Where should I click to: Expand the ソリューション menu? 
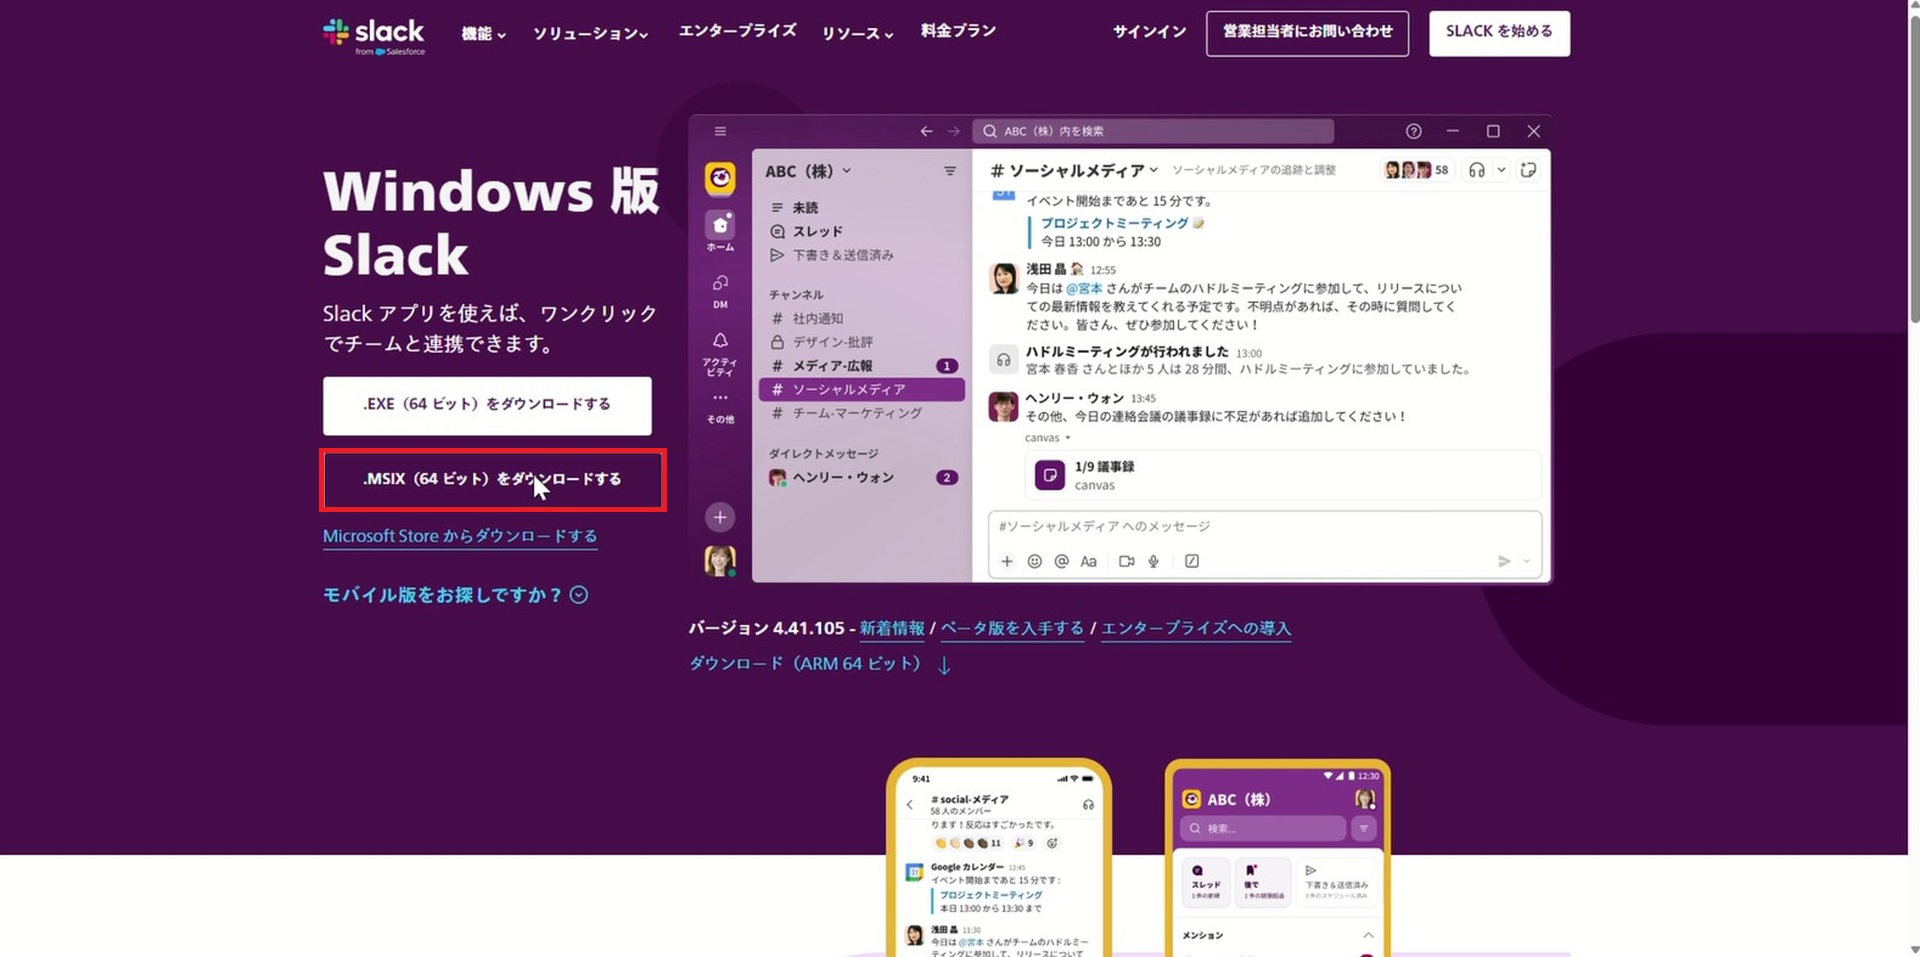coord(590,33)
